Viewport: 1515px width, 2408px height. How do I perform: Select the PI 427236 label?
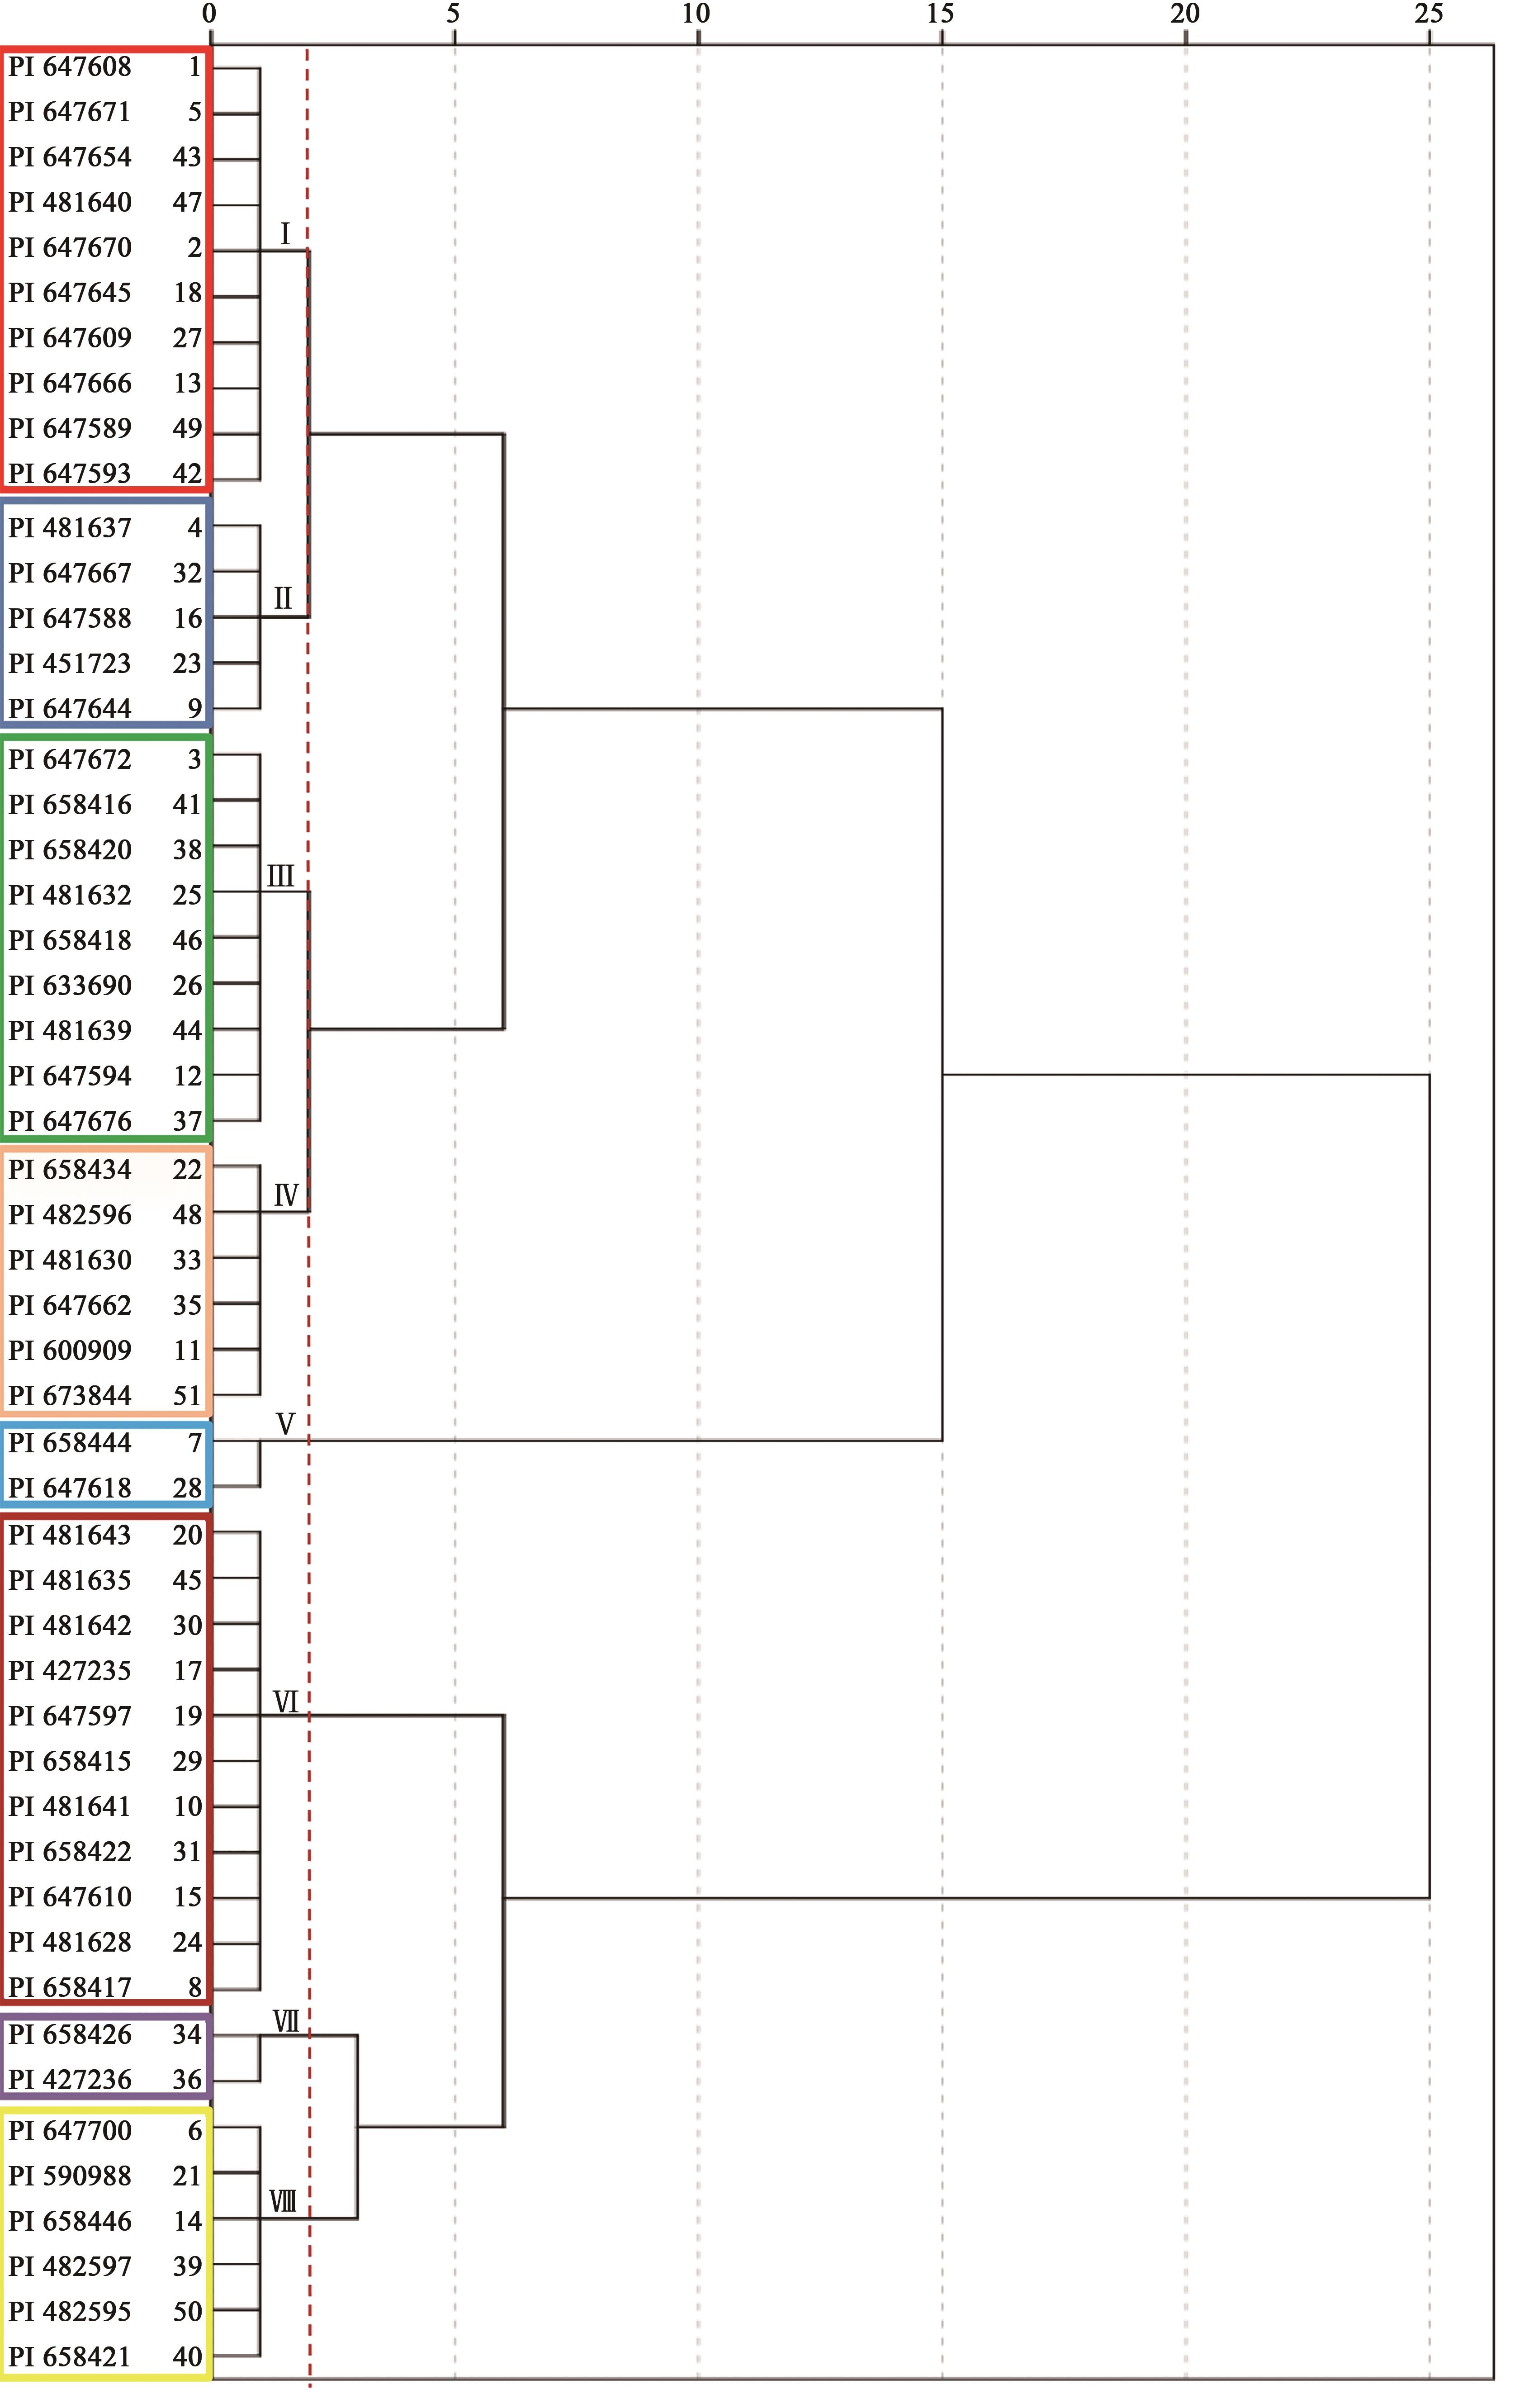point(70,2080)
